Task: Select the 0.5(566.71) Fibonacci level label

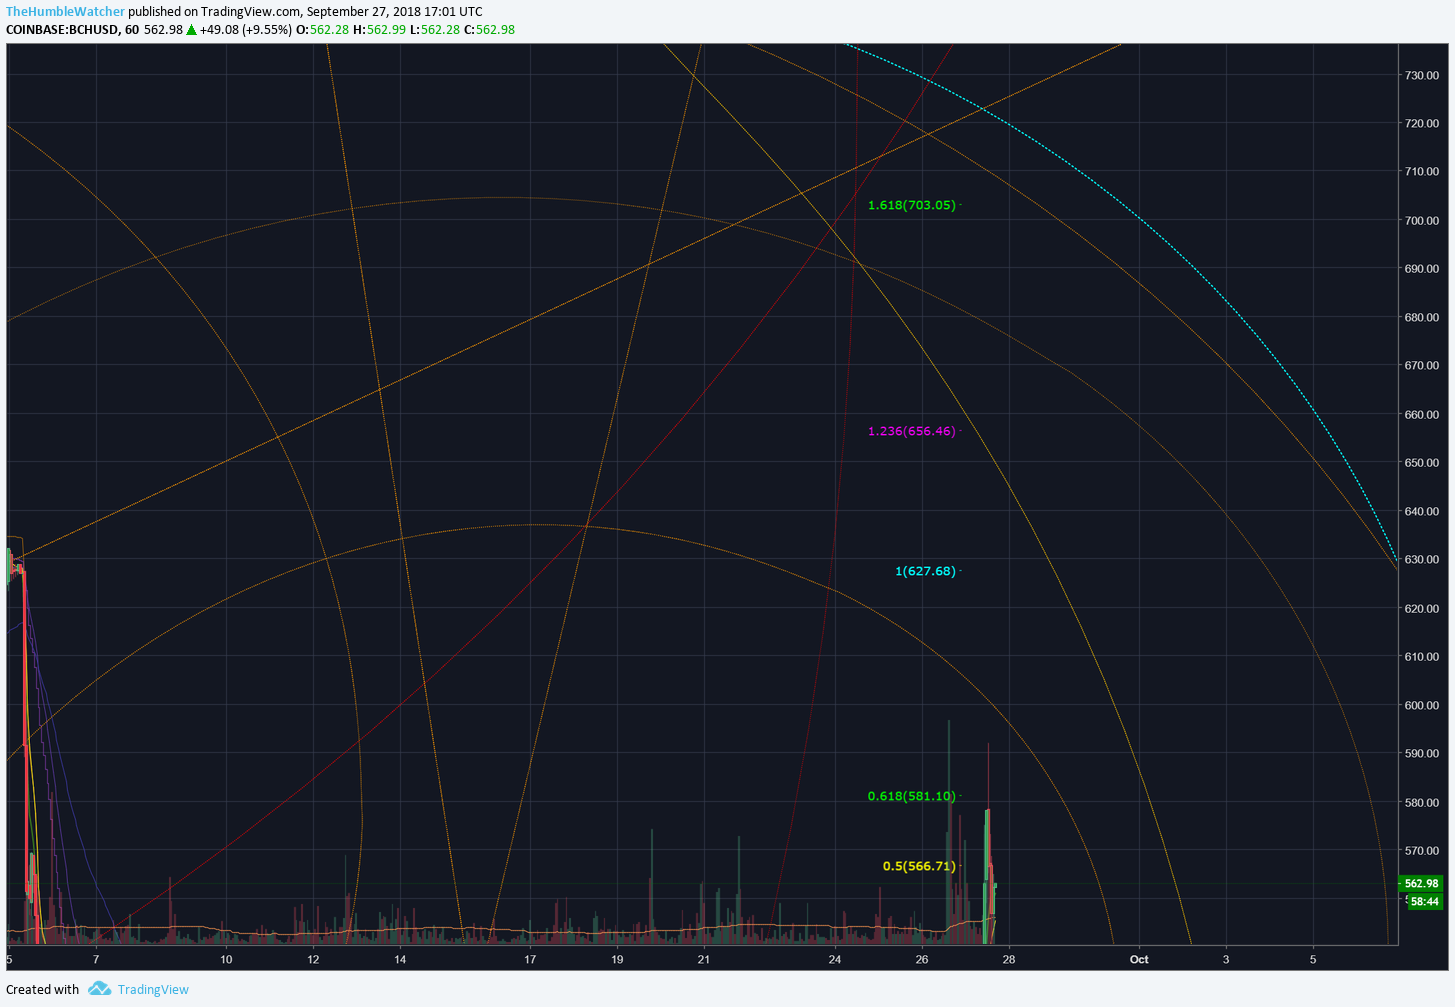Action: (919, 866)
